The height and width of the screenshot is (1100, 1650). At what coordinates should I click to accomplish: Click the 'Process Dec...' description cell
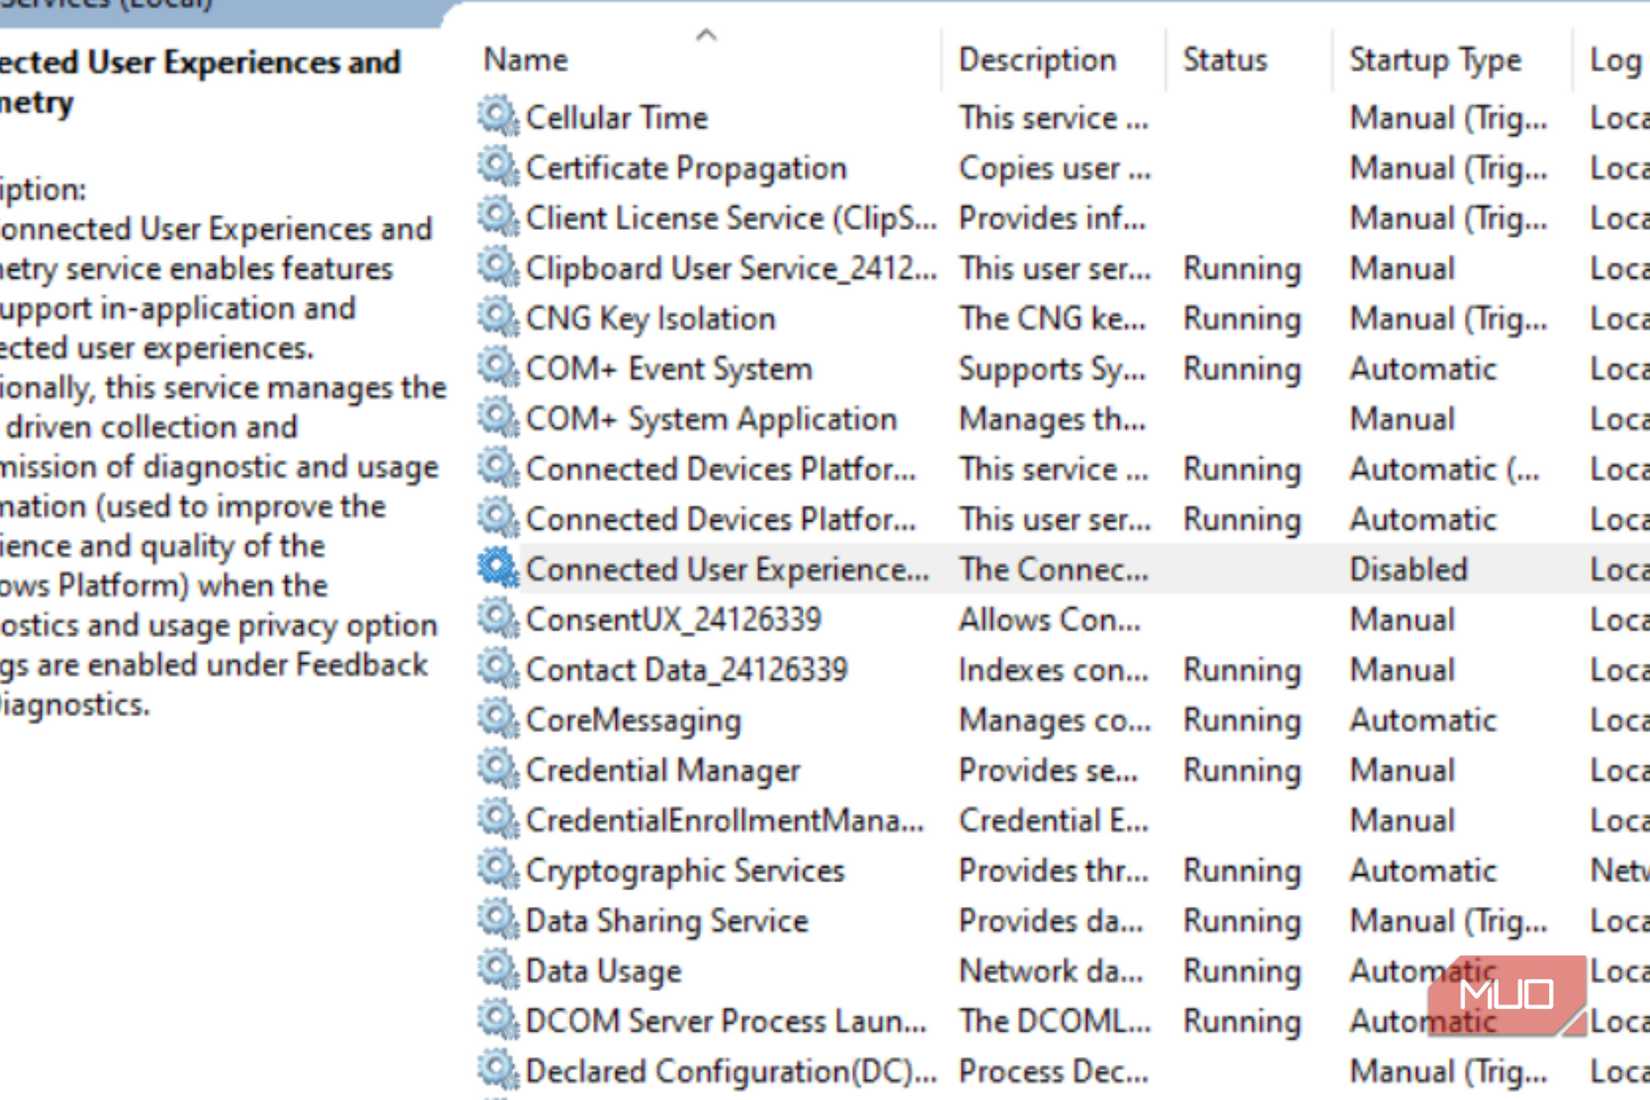point(1053,1071)
